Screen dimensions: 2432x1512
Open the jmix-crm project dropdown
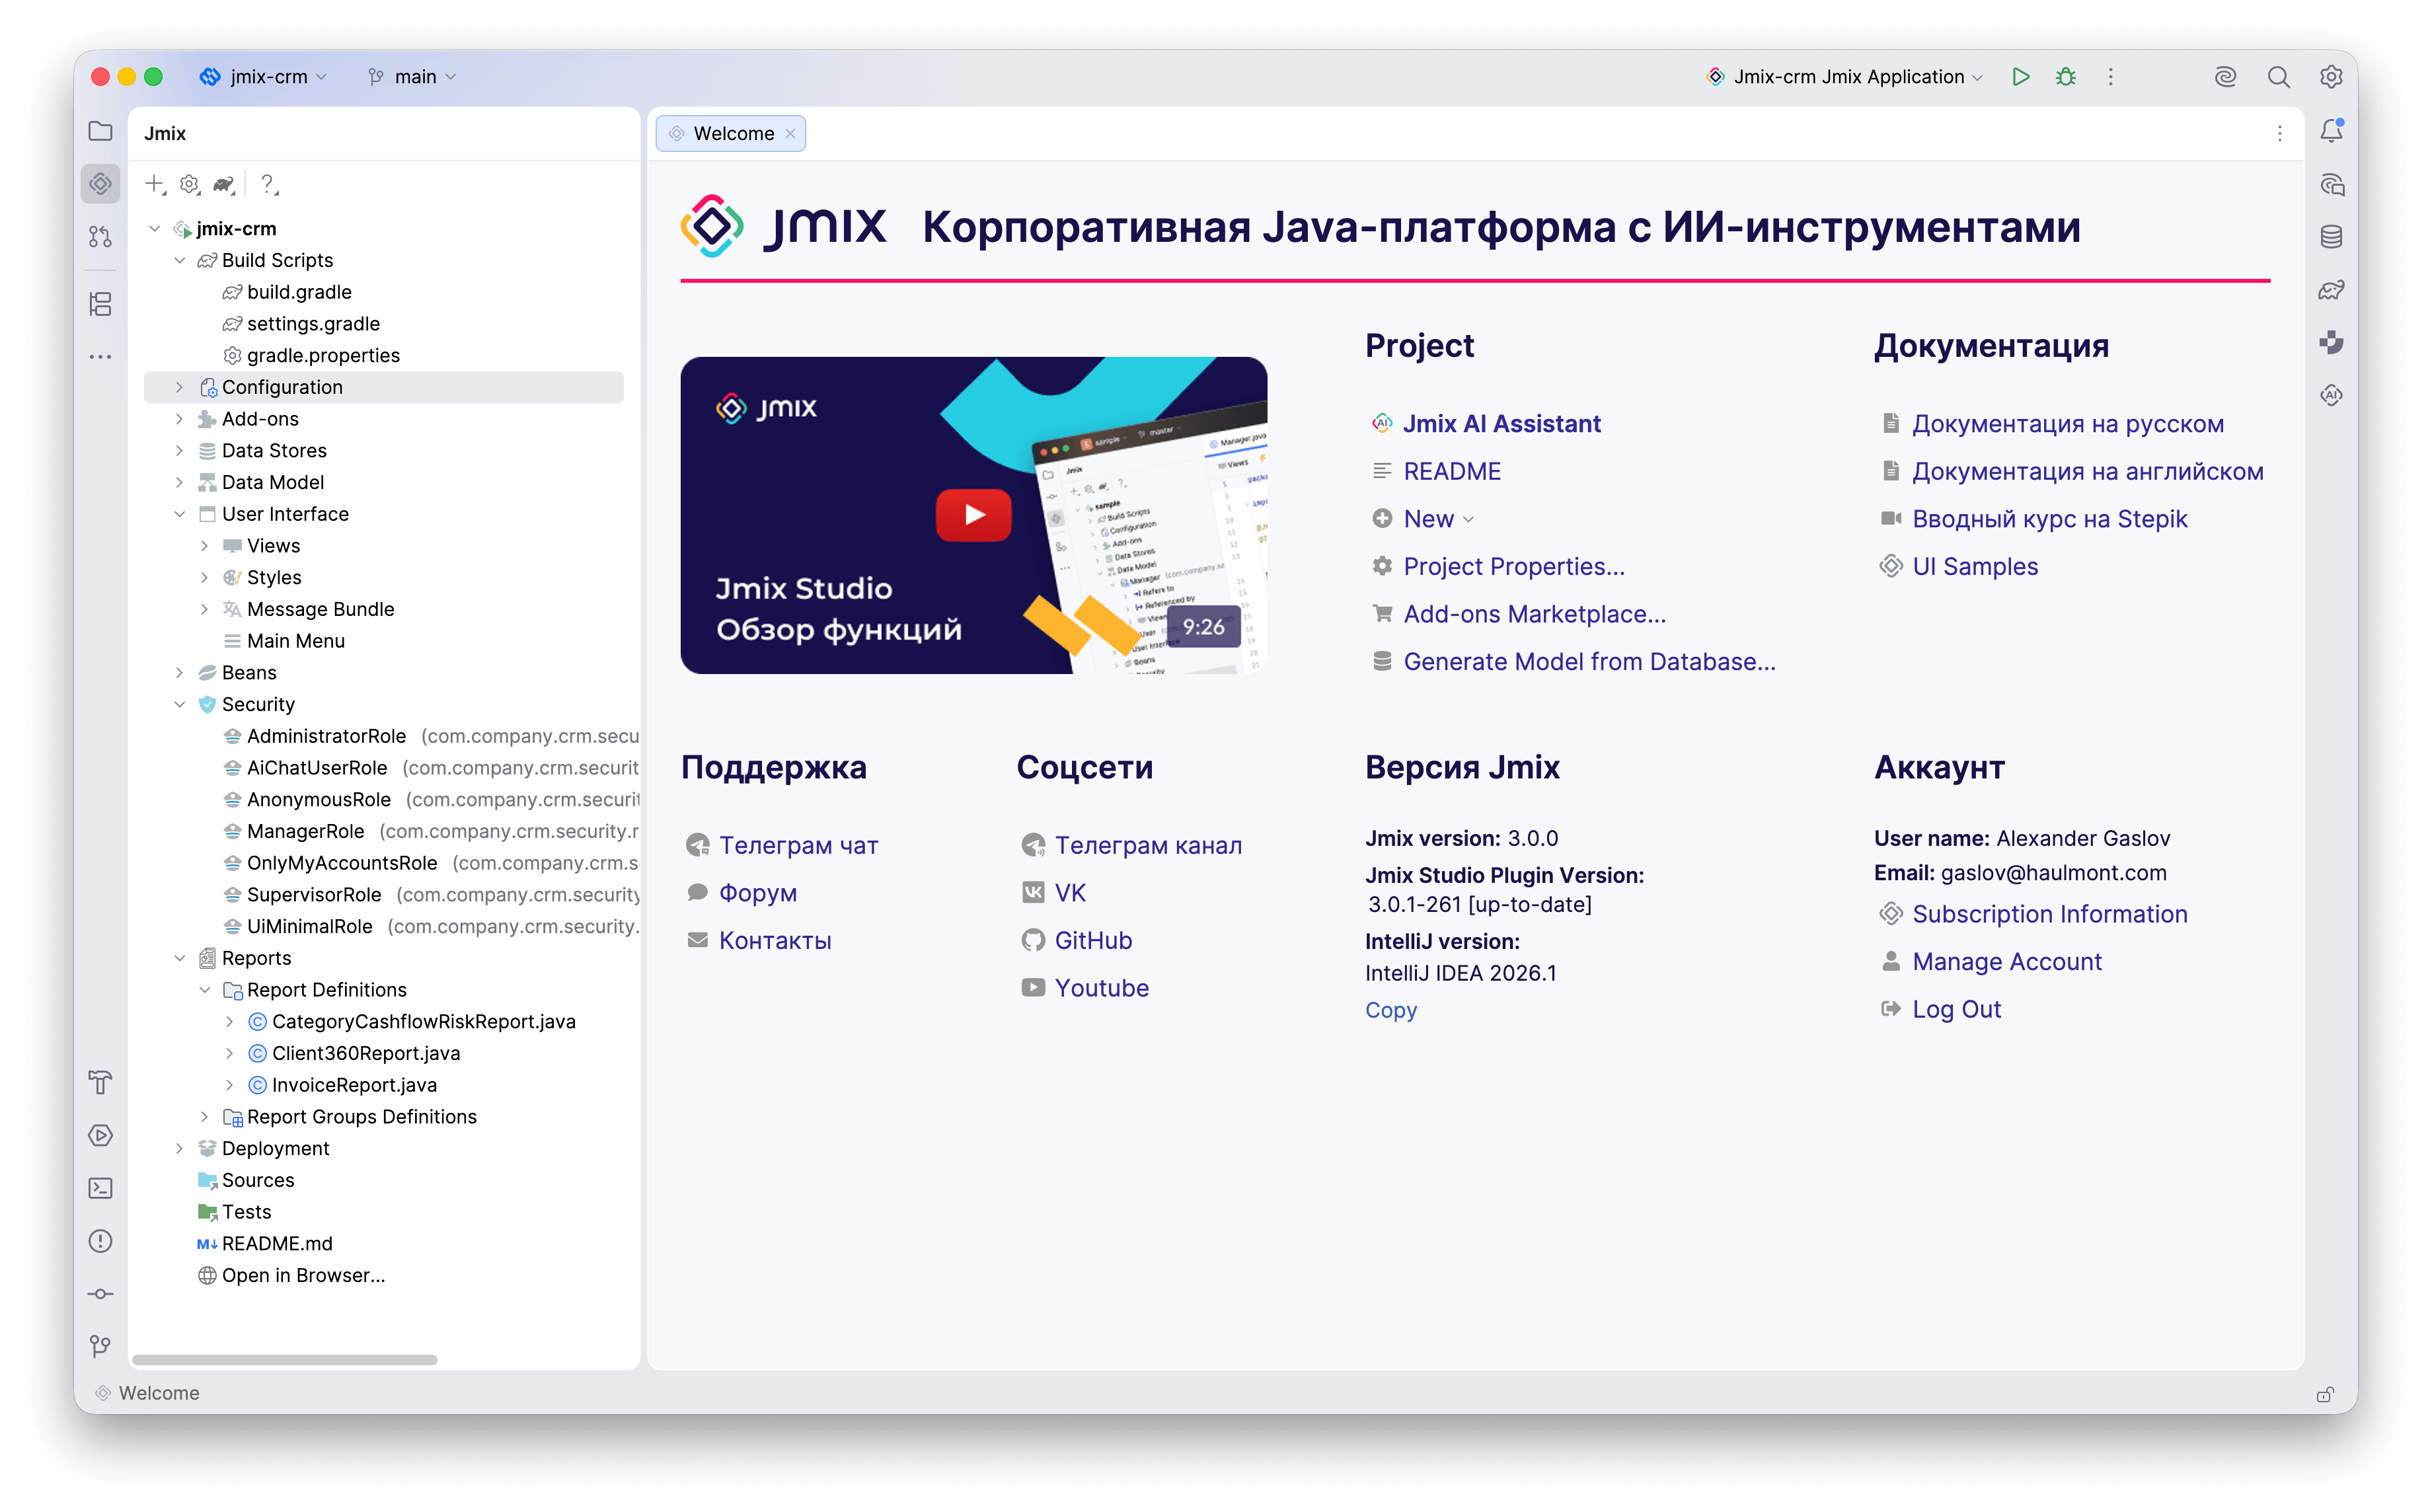[x=264, y=77]
